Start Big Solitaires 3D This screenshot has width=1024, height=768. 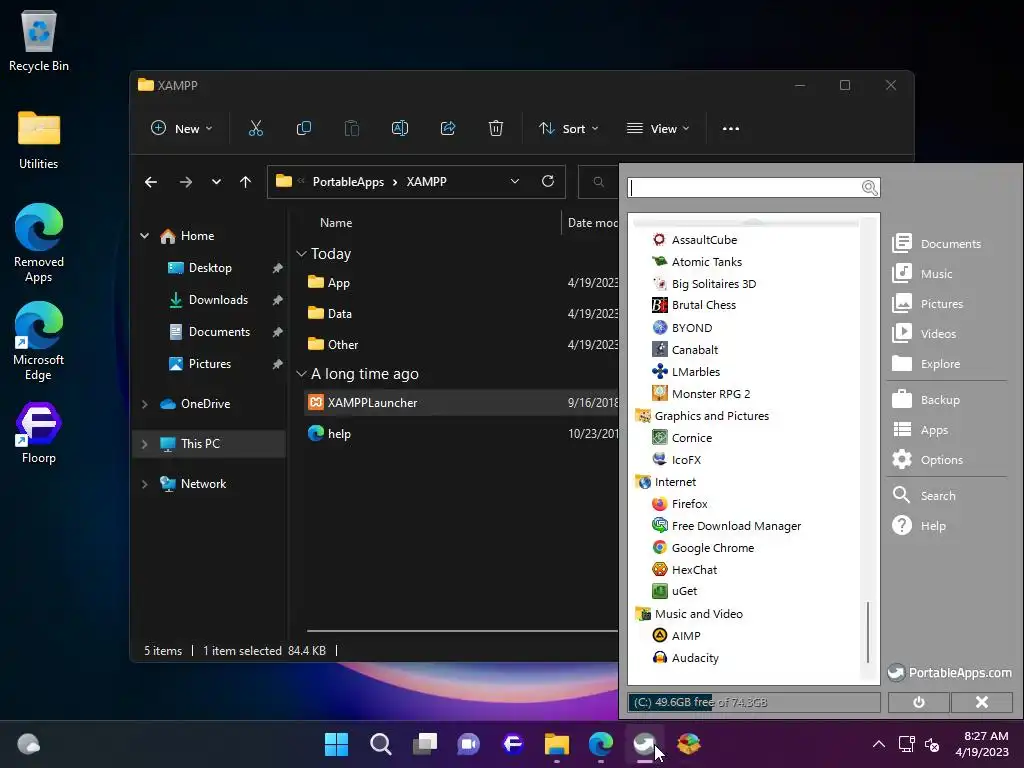pos(704,283)
